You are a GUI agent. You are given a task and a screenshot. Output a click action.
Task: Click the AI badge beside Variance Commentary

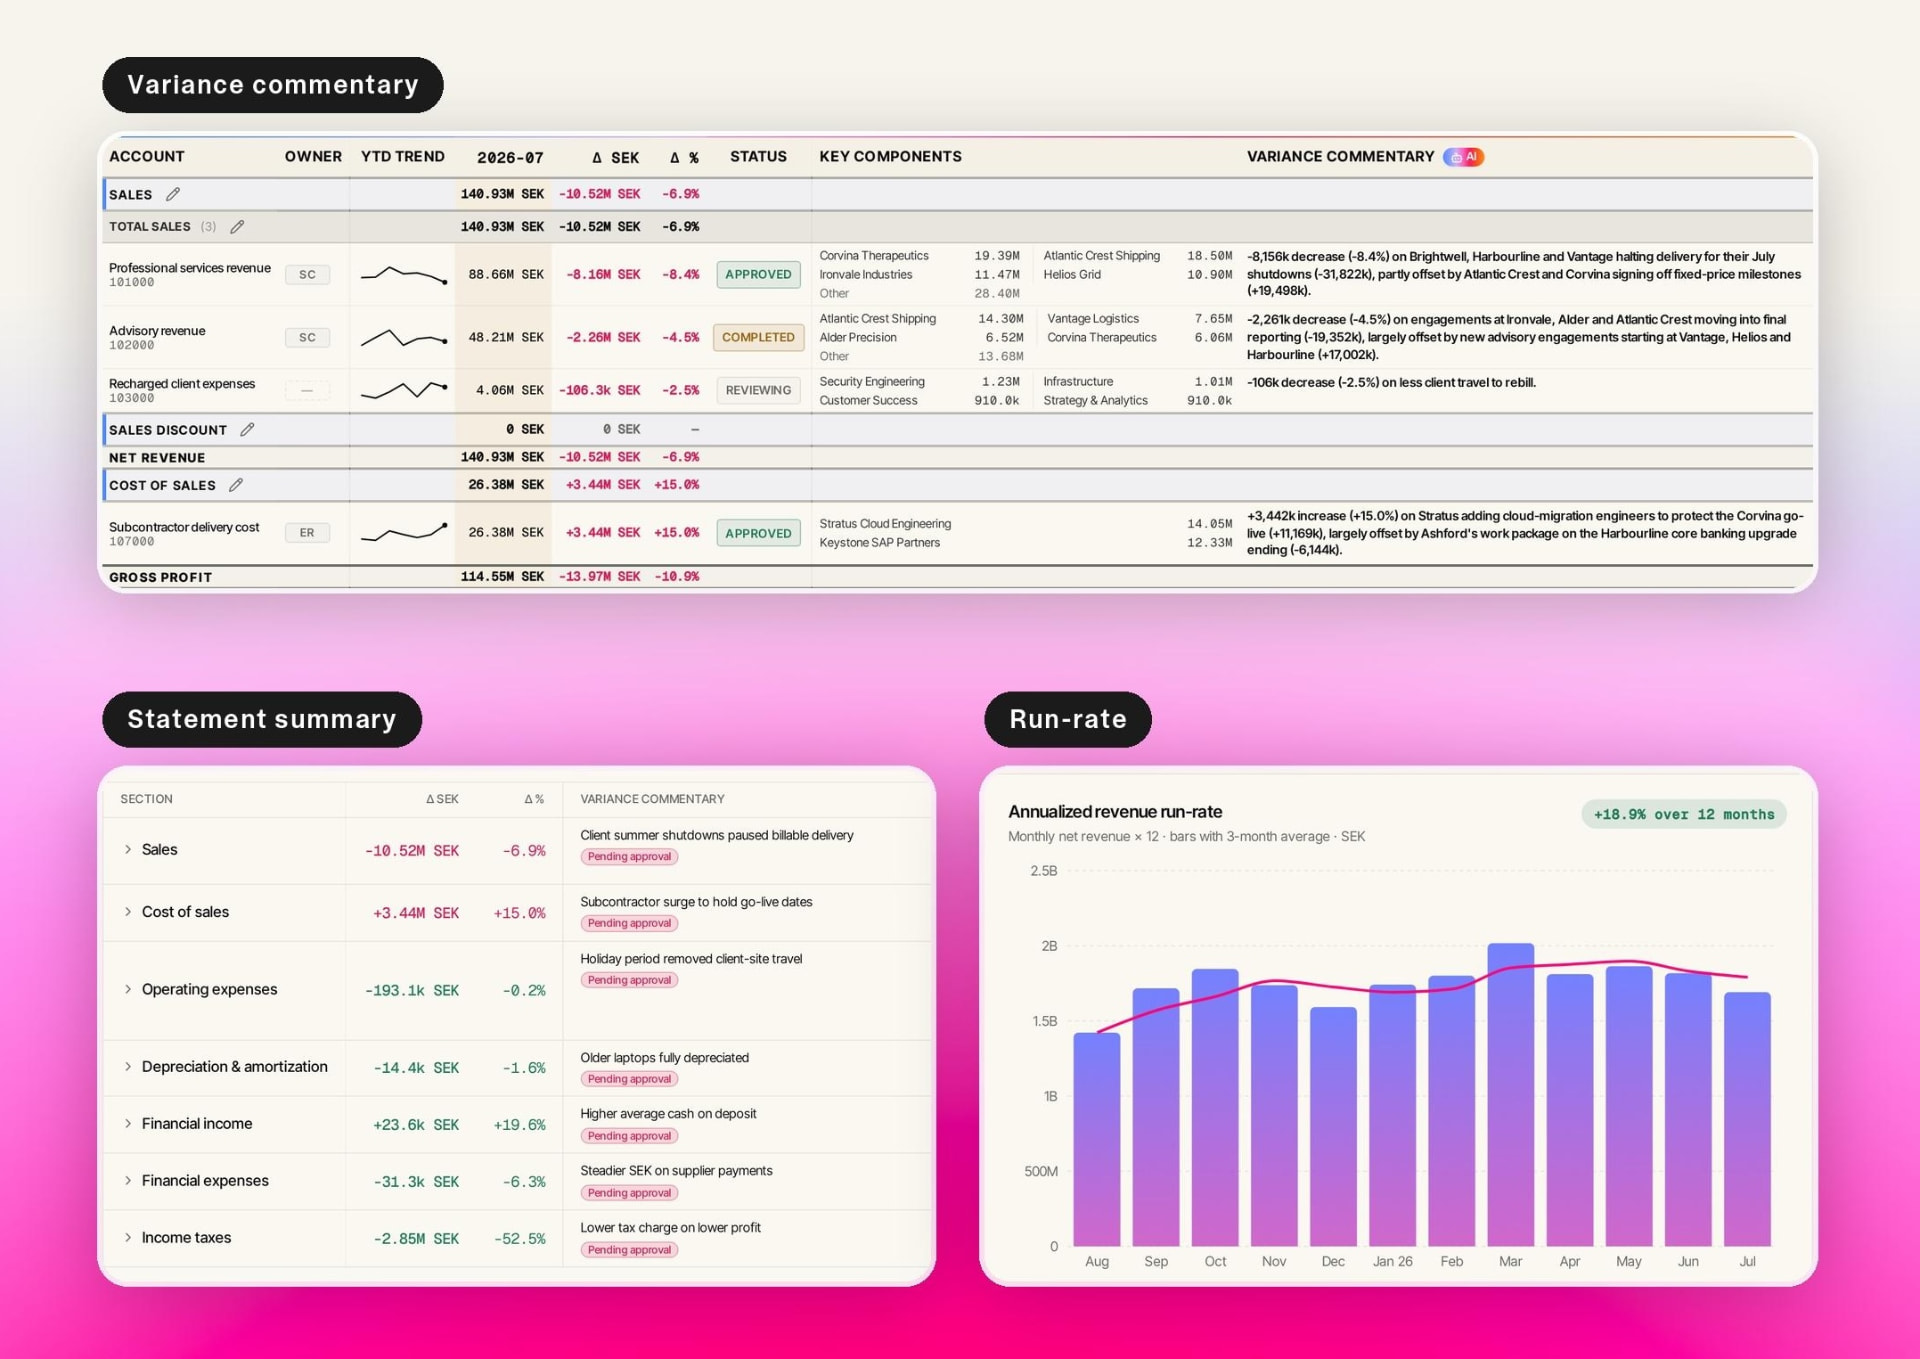(1463, 157)
